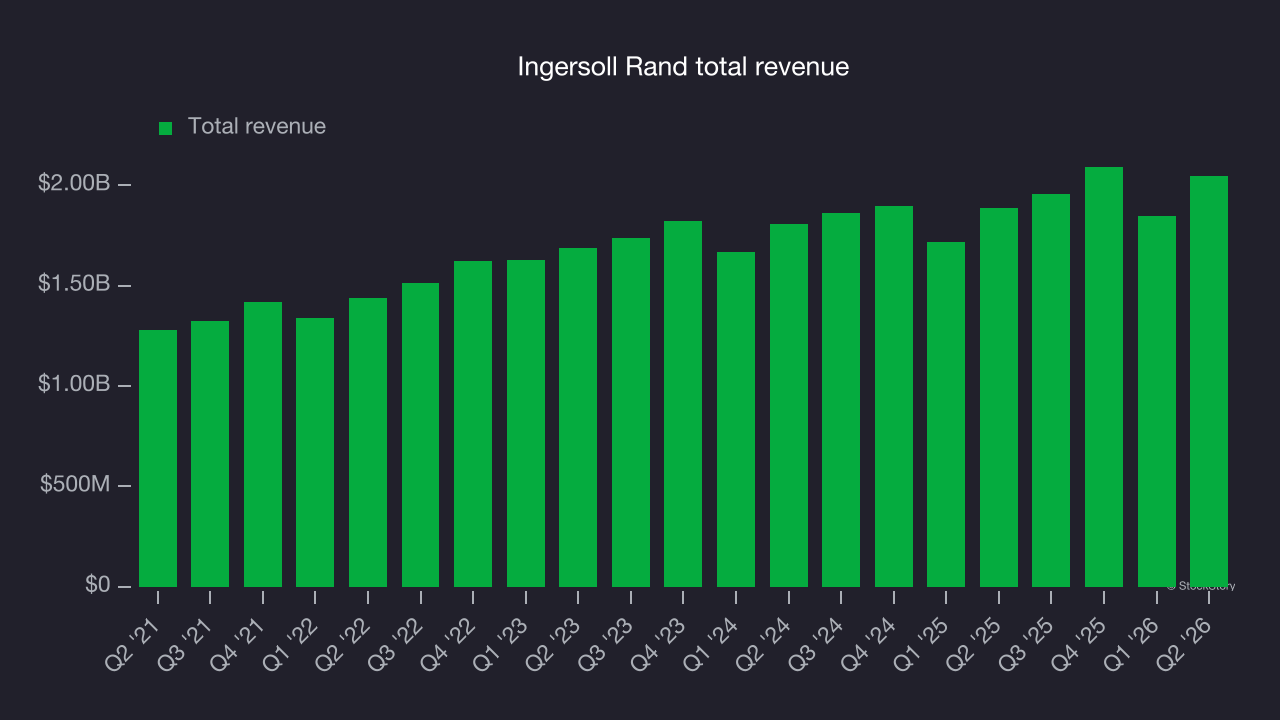Select the Q1 '22 revenue bar
1280x720 pixels.
315,452
